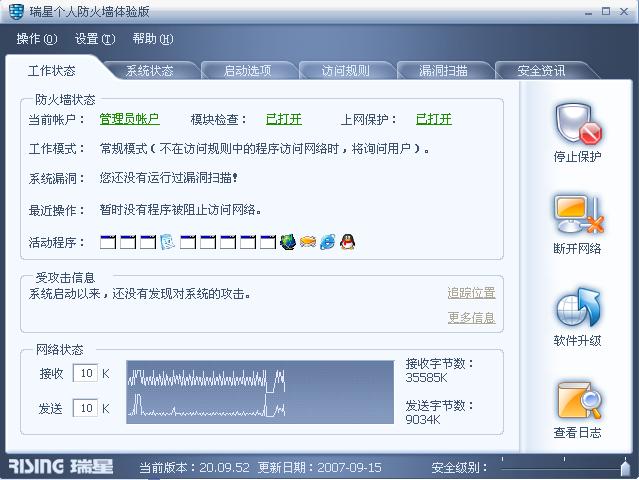
Task: Close the firewall window
Action: coord(624,11)
